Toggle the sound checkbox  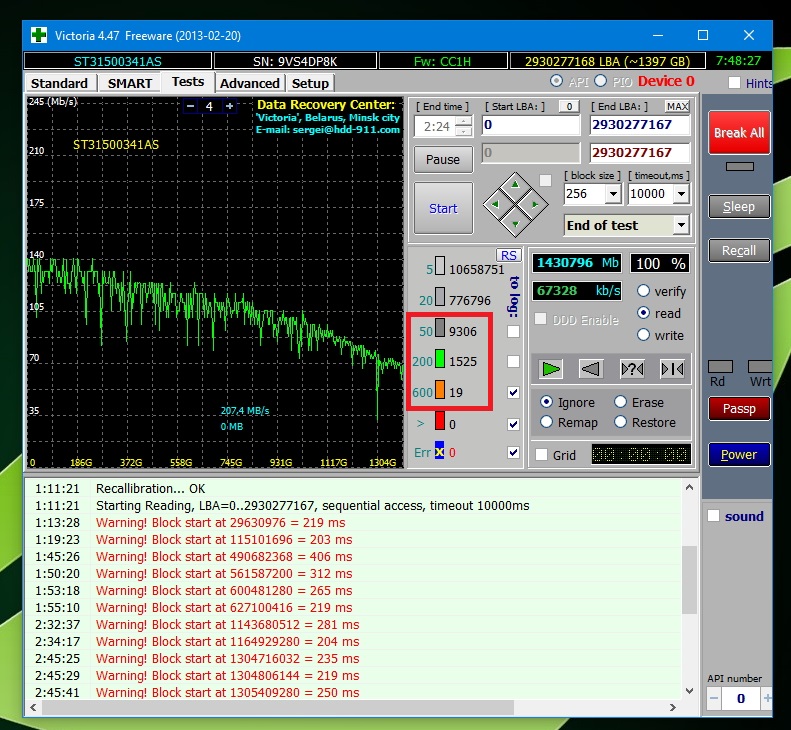713,516
